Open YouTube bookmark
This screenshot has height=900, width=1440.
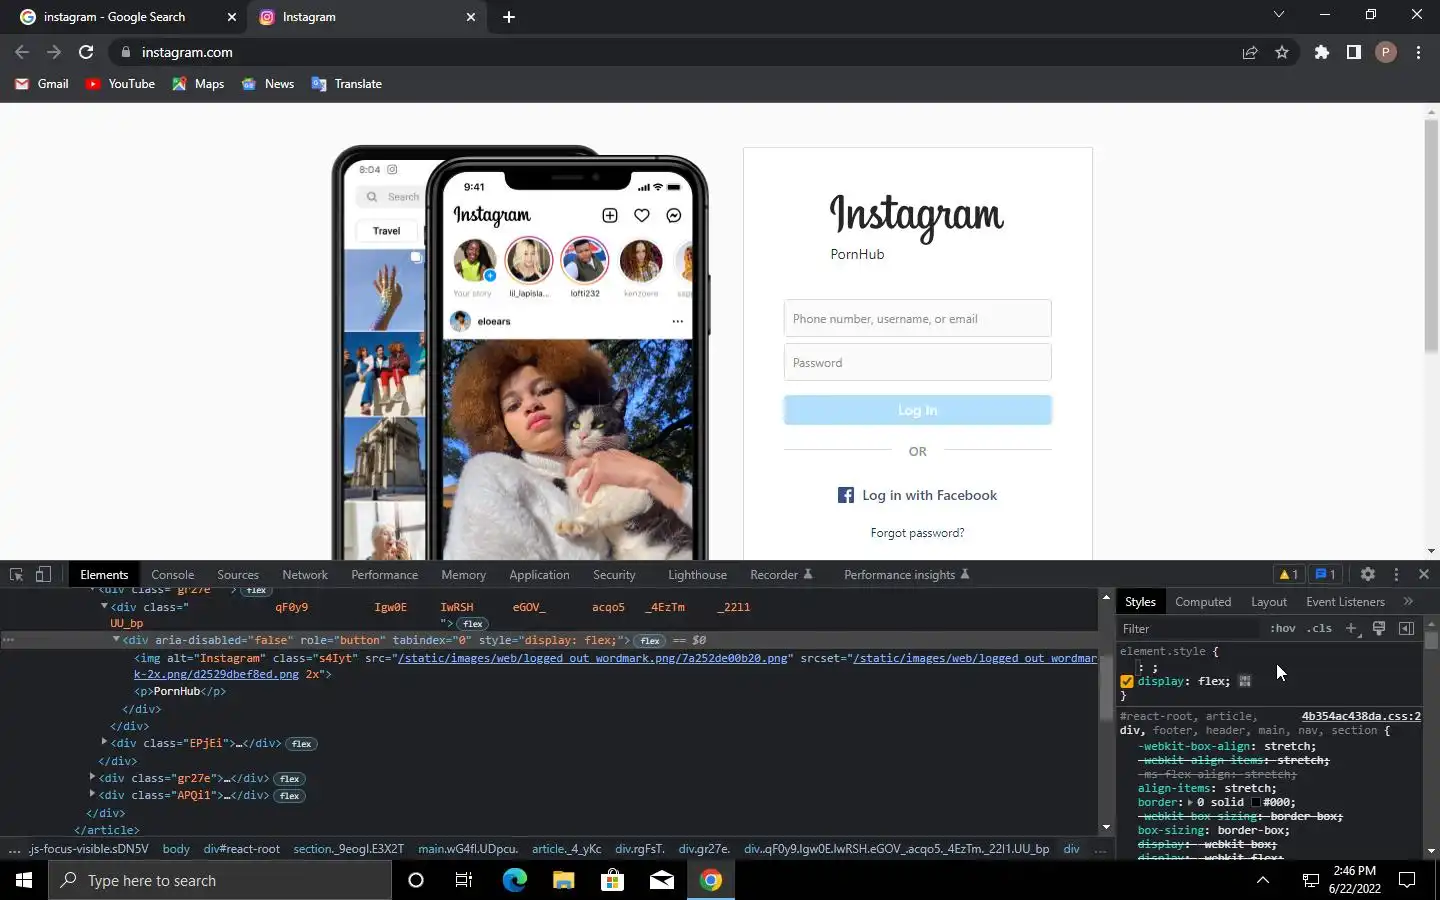click(x=120, y=84)
